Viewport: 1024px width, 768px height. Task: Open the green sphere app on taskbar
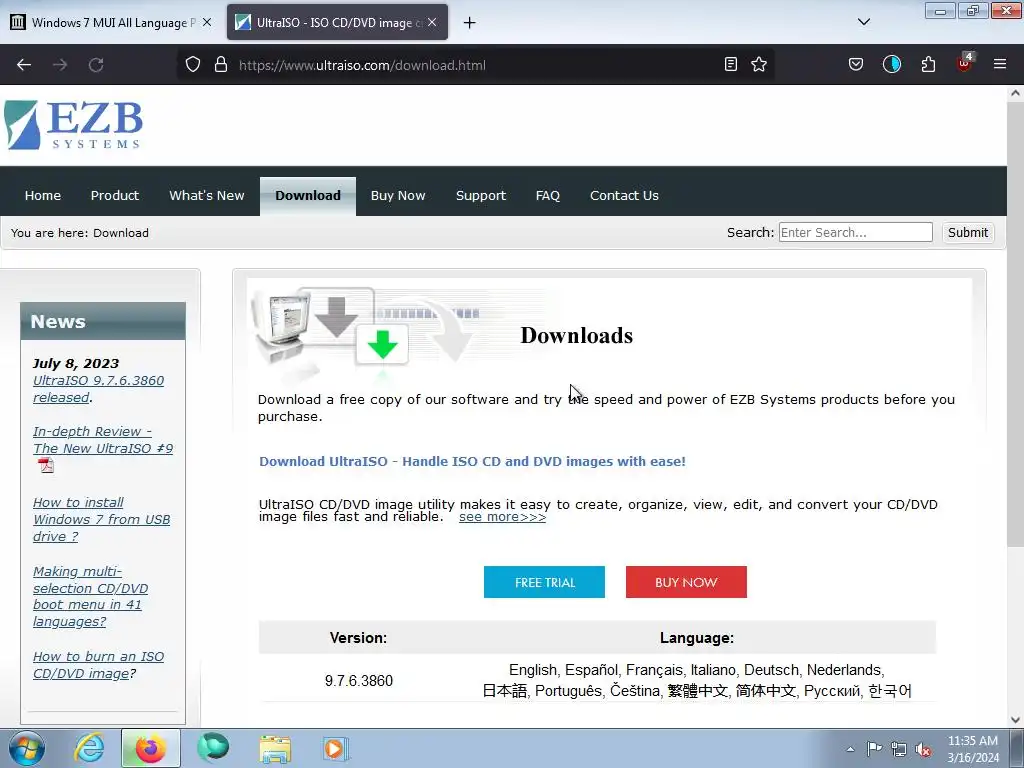(x=213, y=748)
